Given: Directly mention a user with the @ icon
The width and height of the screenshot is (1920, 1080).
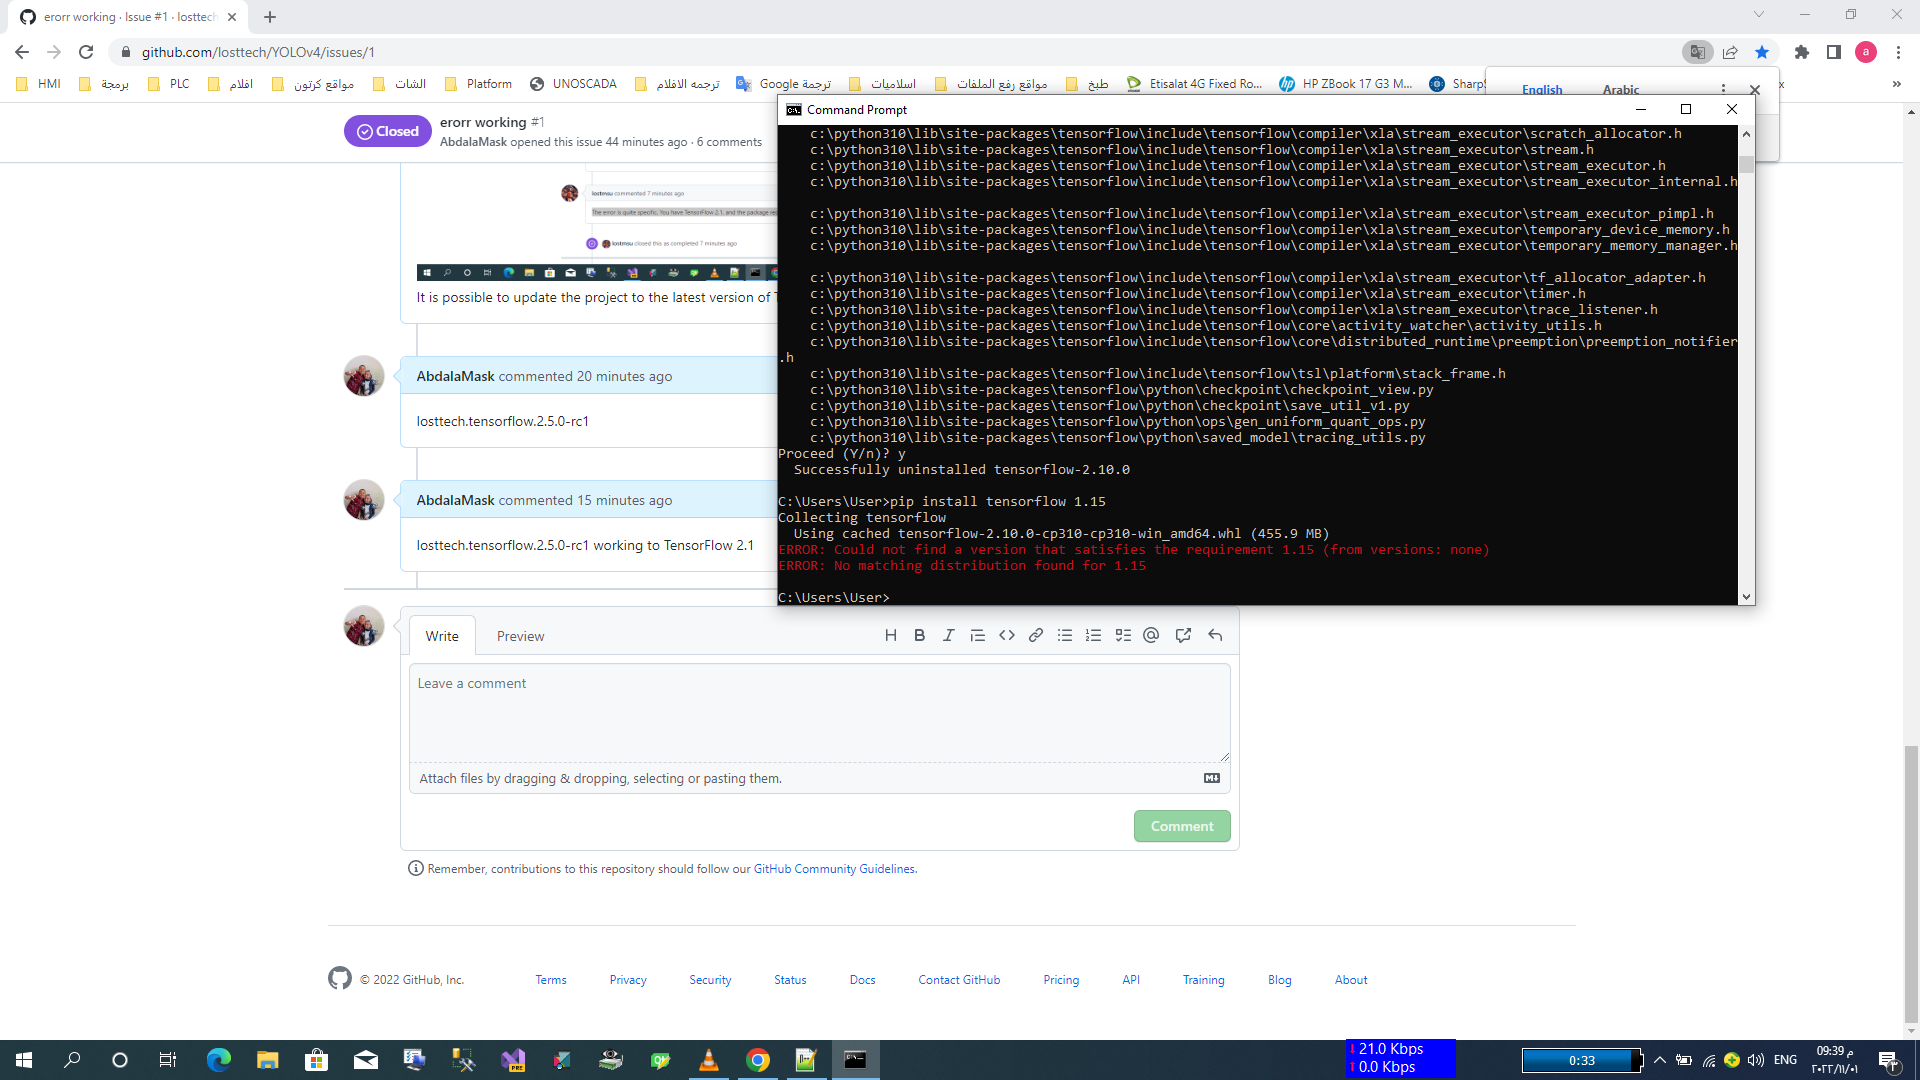Looking at the screenshot, I should click(1151, 635).
